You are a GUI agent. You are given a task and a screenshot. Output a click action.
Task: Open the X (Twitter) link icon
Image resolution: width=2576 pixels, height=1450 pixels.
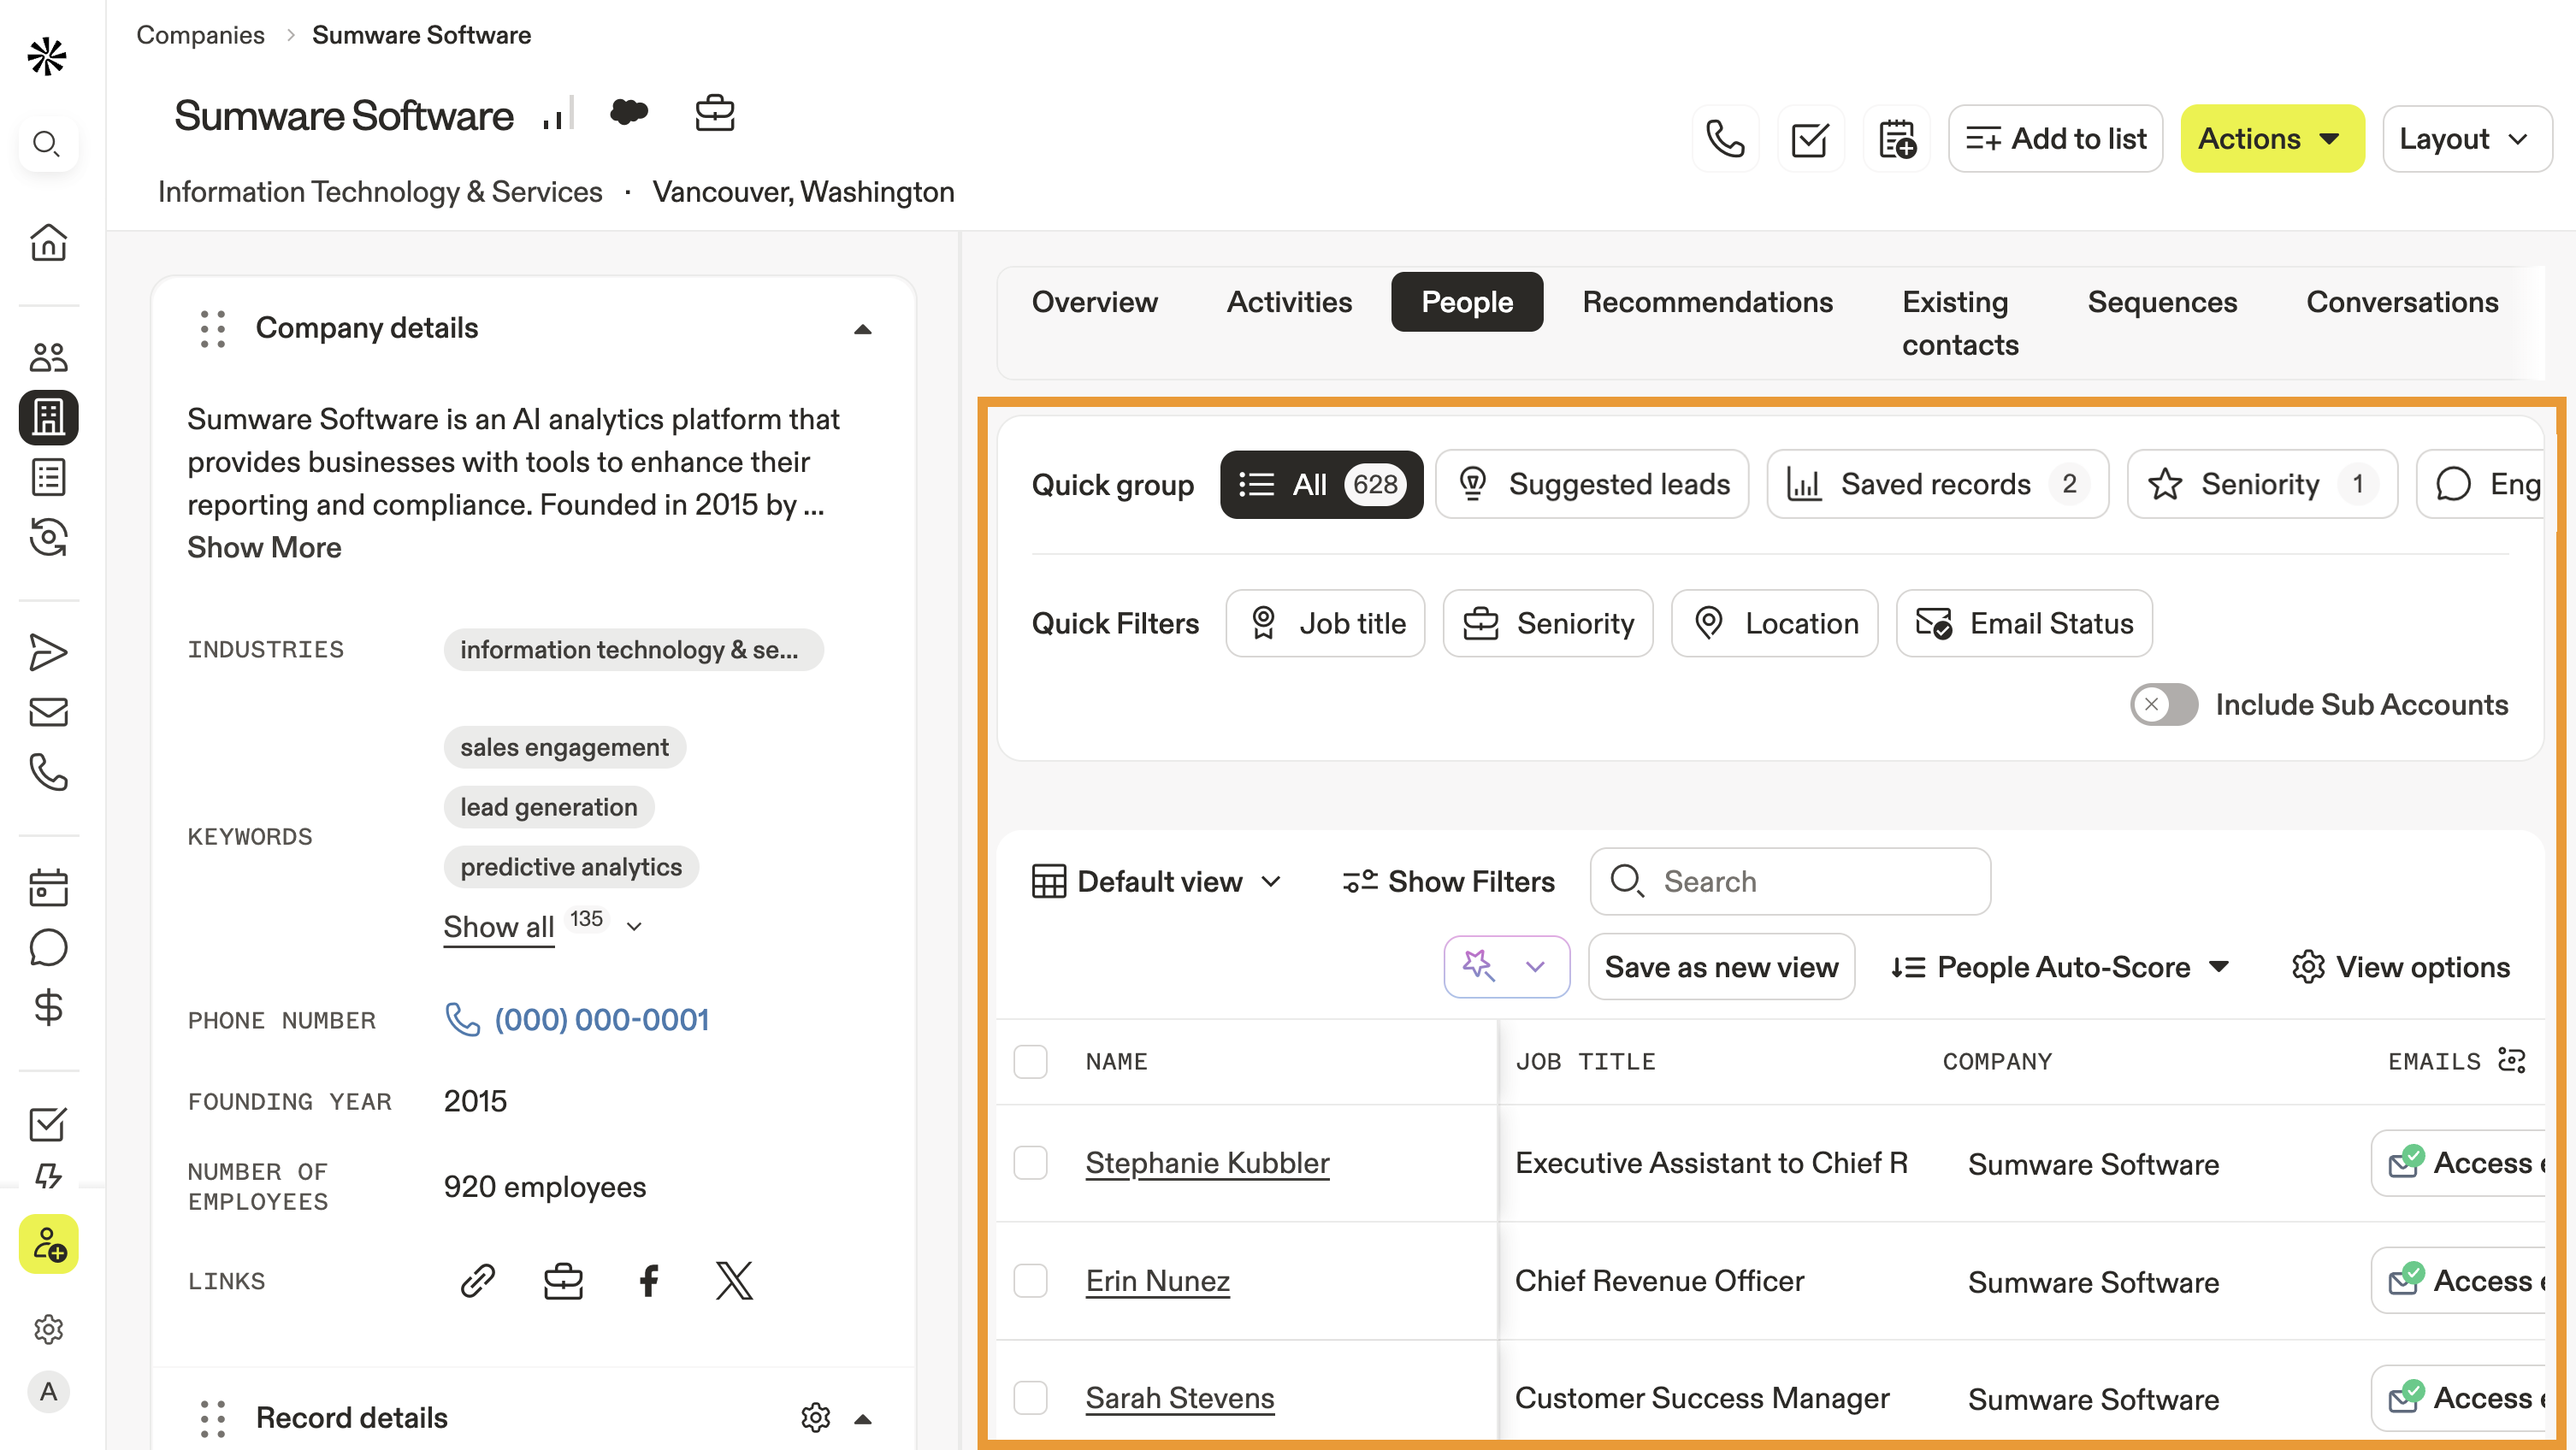tap(734, 1280)
